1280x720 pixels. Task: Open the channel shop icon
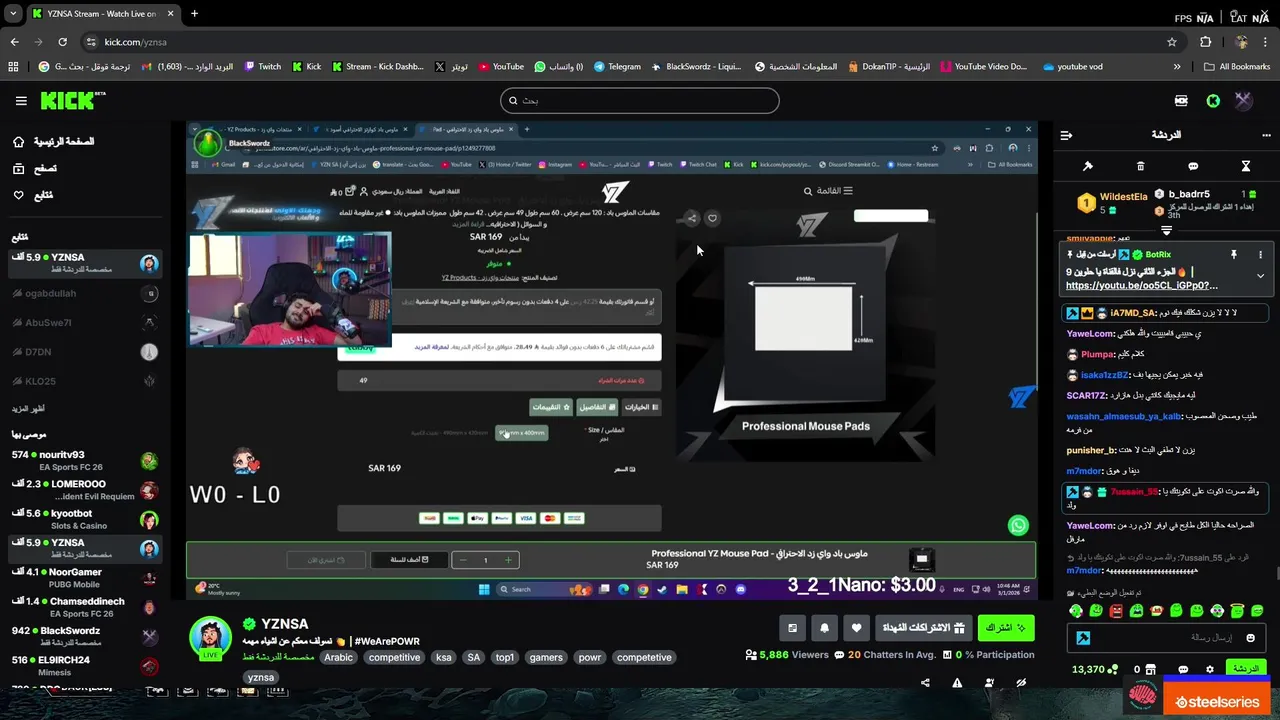(x=1150, y=669)
